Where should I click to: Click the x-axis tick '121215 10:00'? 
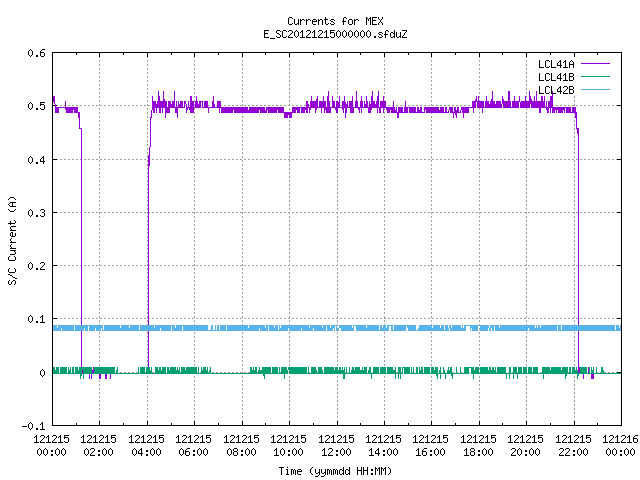288,446
